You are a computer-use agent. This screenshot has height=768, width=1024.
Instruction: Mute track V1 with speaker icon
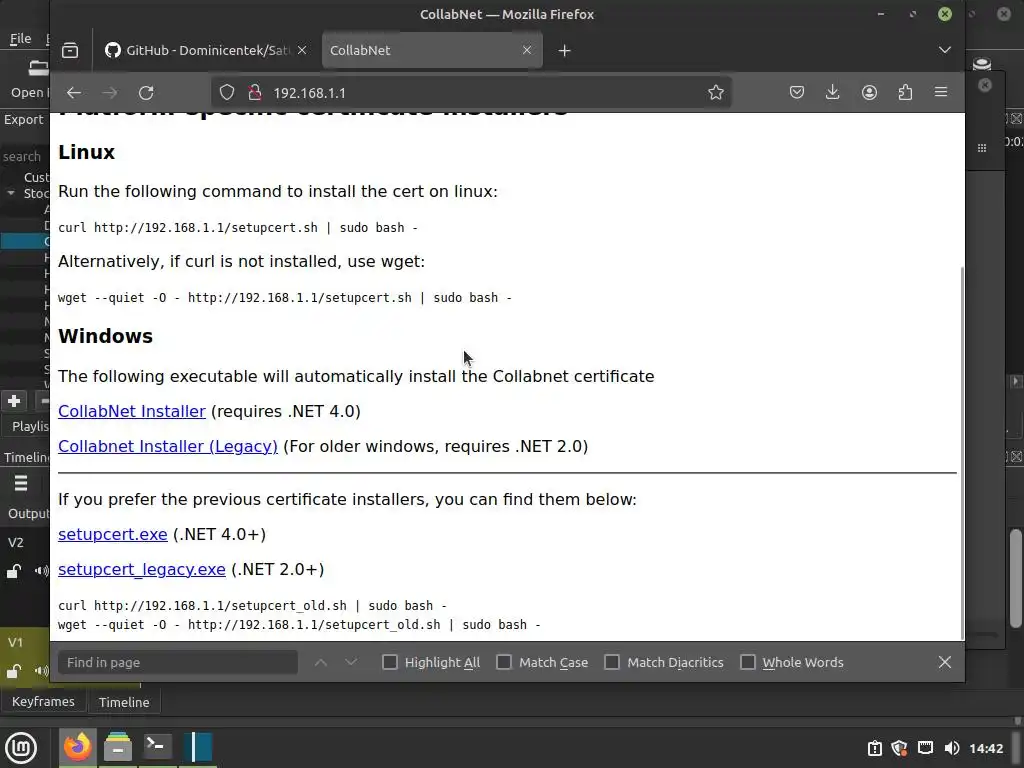coord(42,671)
